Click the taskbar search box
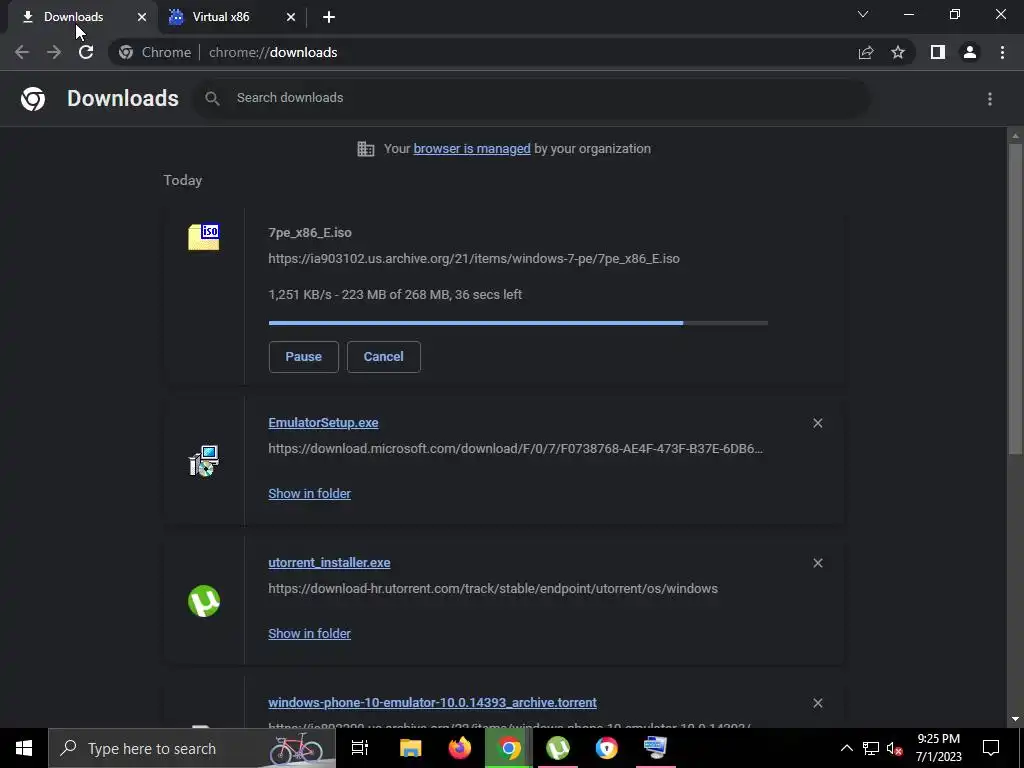Image resolution: width=1024 pixels, height=768 pixels. 192,748
